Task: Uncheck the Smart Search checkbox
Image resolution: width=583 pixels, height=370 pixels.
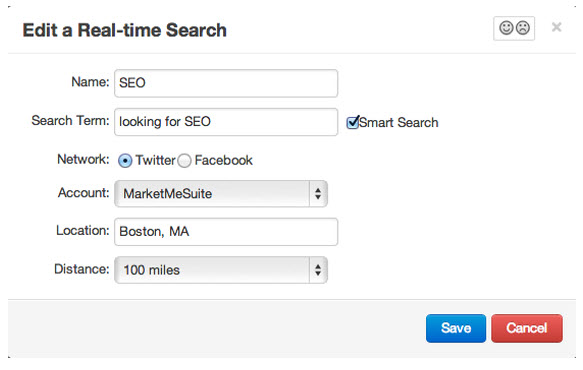Action: (x=352, y=122)
